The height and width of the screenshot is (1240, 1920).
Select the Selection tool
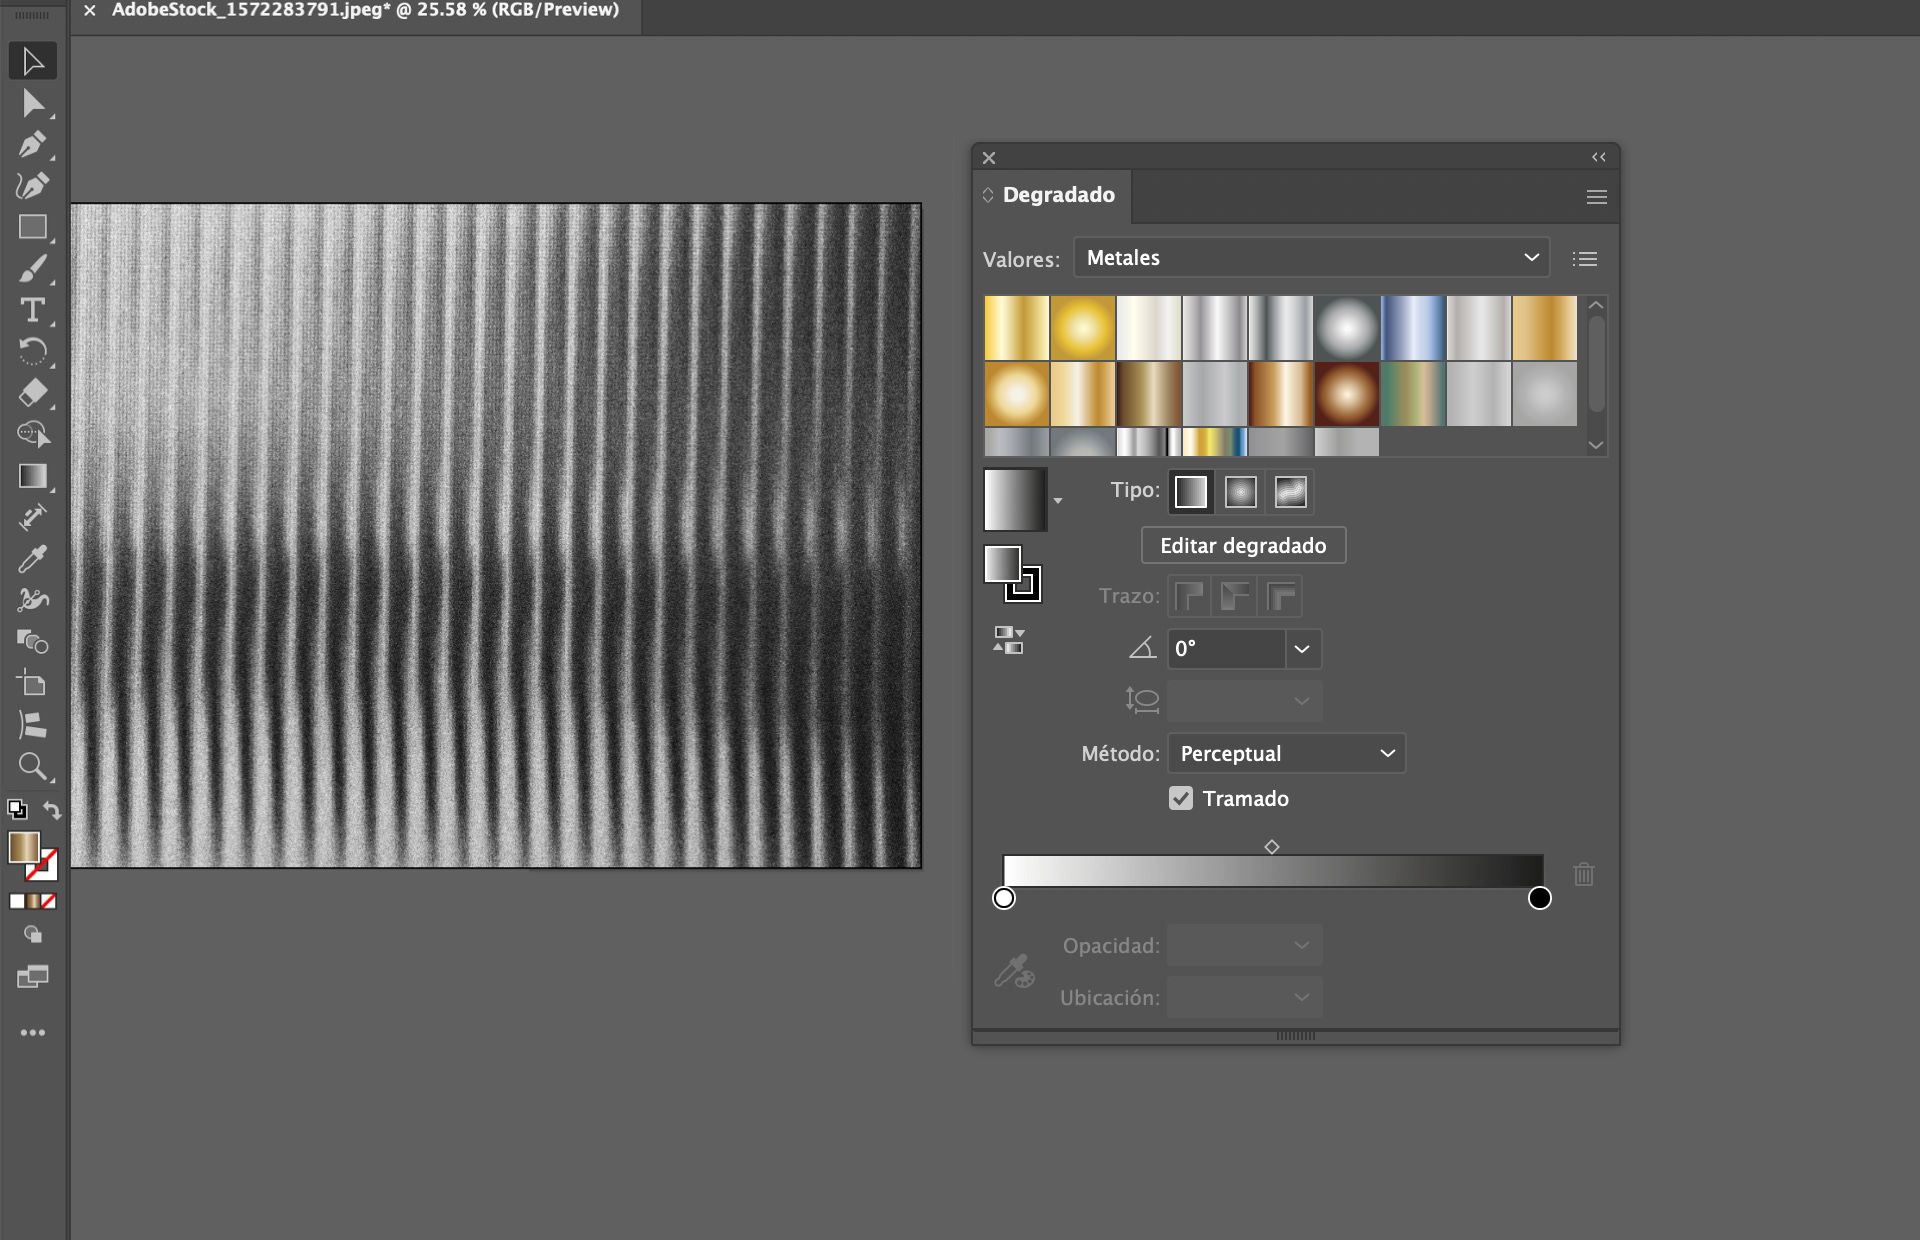point(33,60)
